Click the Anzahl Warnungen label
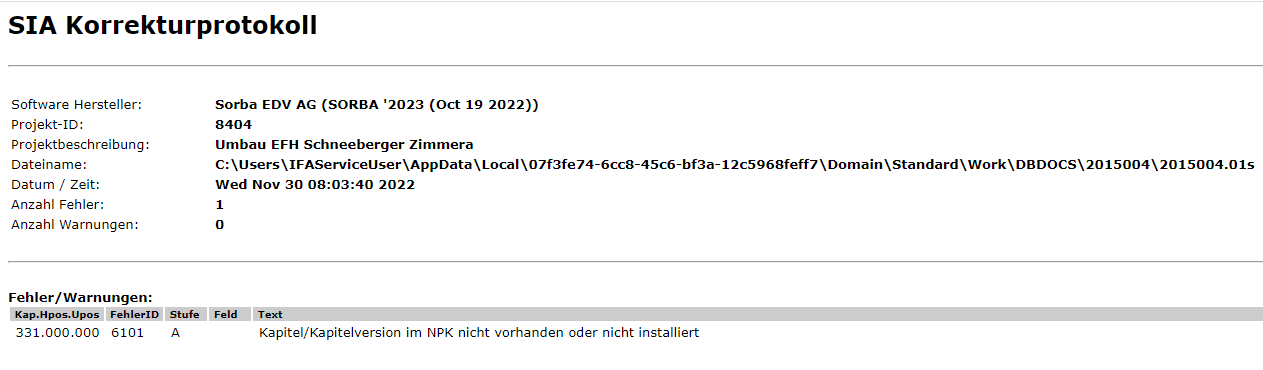The height and width of the screenshot is (370, 1263). tap(75, 224)
